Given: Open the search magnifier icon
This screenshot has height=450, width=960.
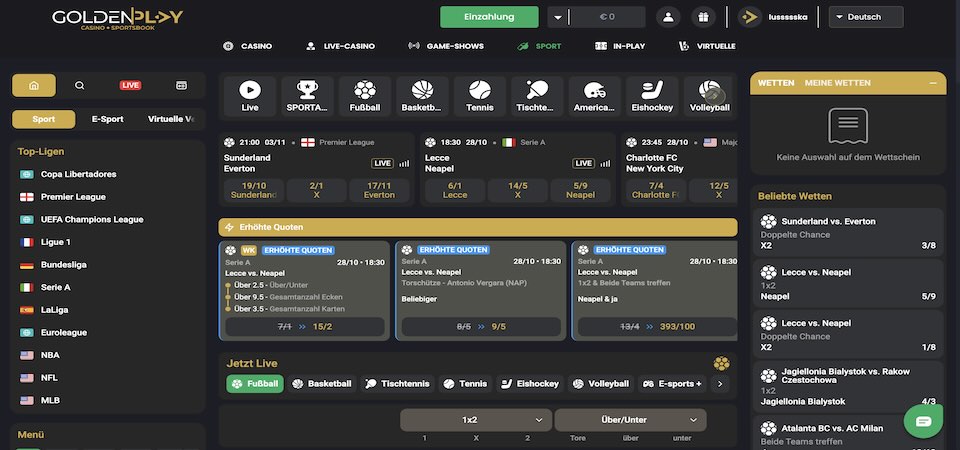Looking at the screenshot, I should (80, 86).
